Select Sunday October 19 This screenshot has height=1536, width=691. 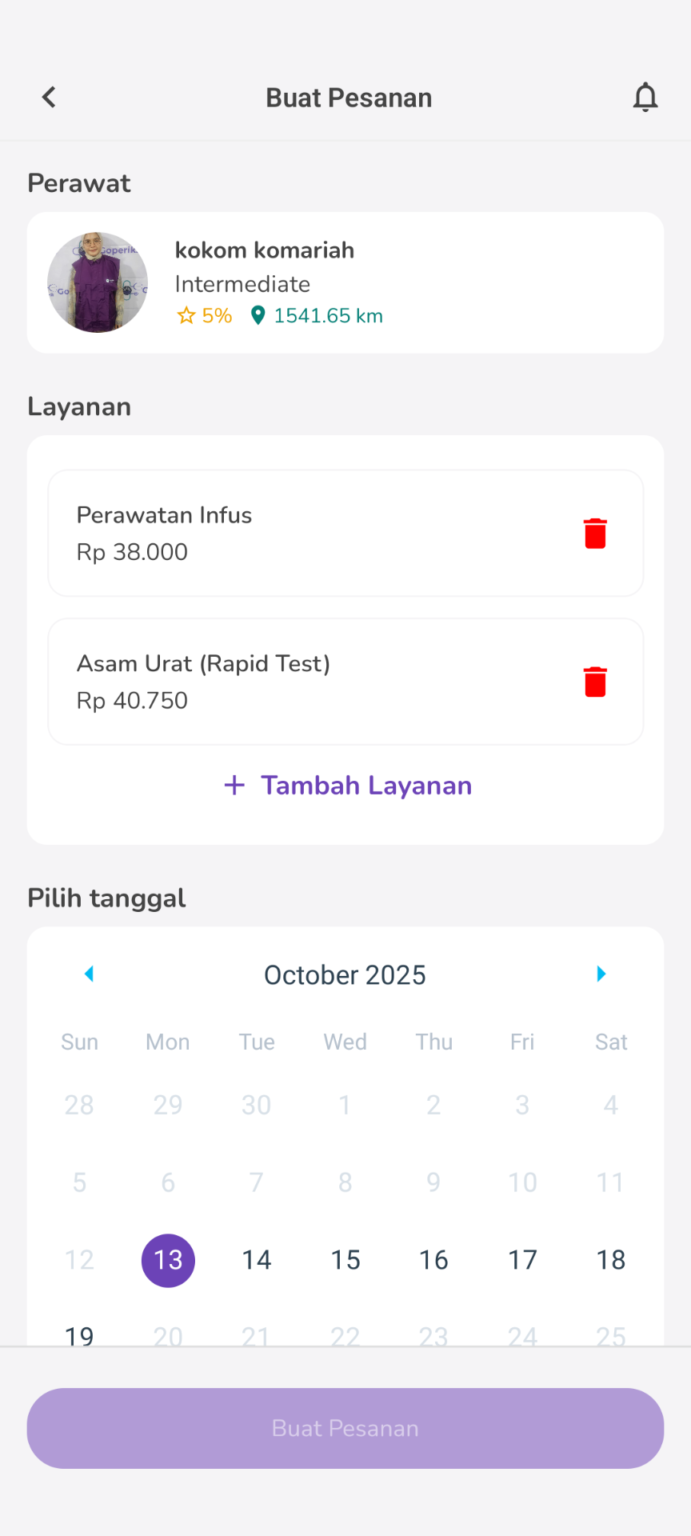pos(79,1335)
